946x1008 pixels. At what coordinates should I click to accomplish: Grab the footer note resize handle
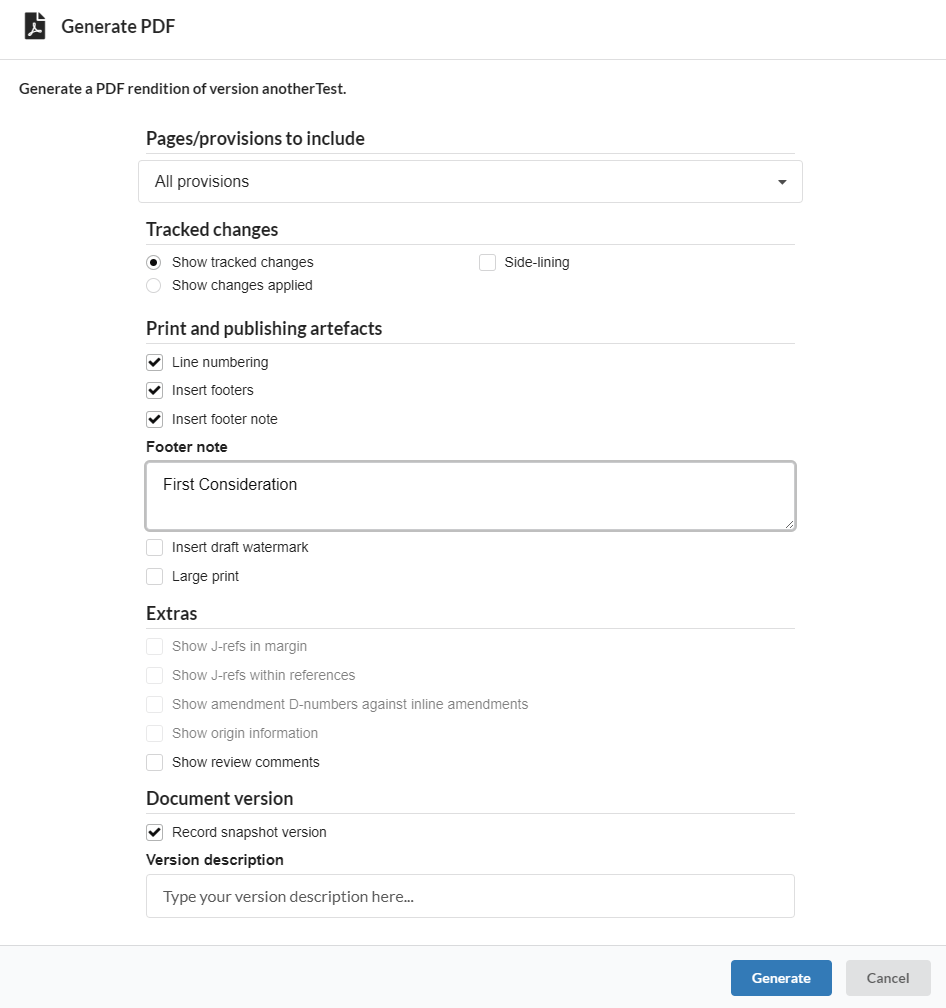(789, 524)
